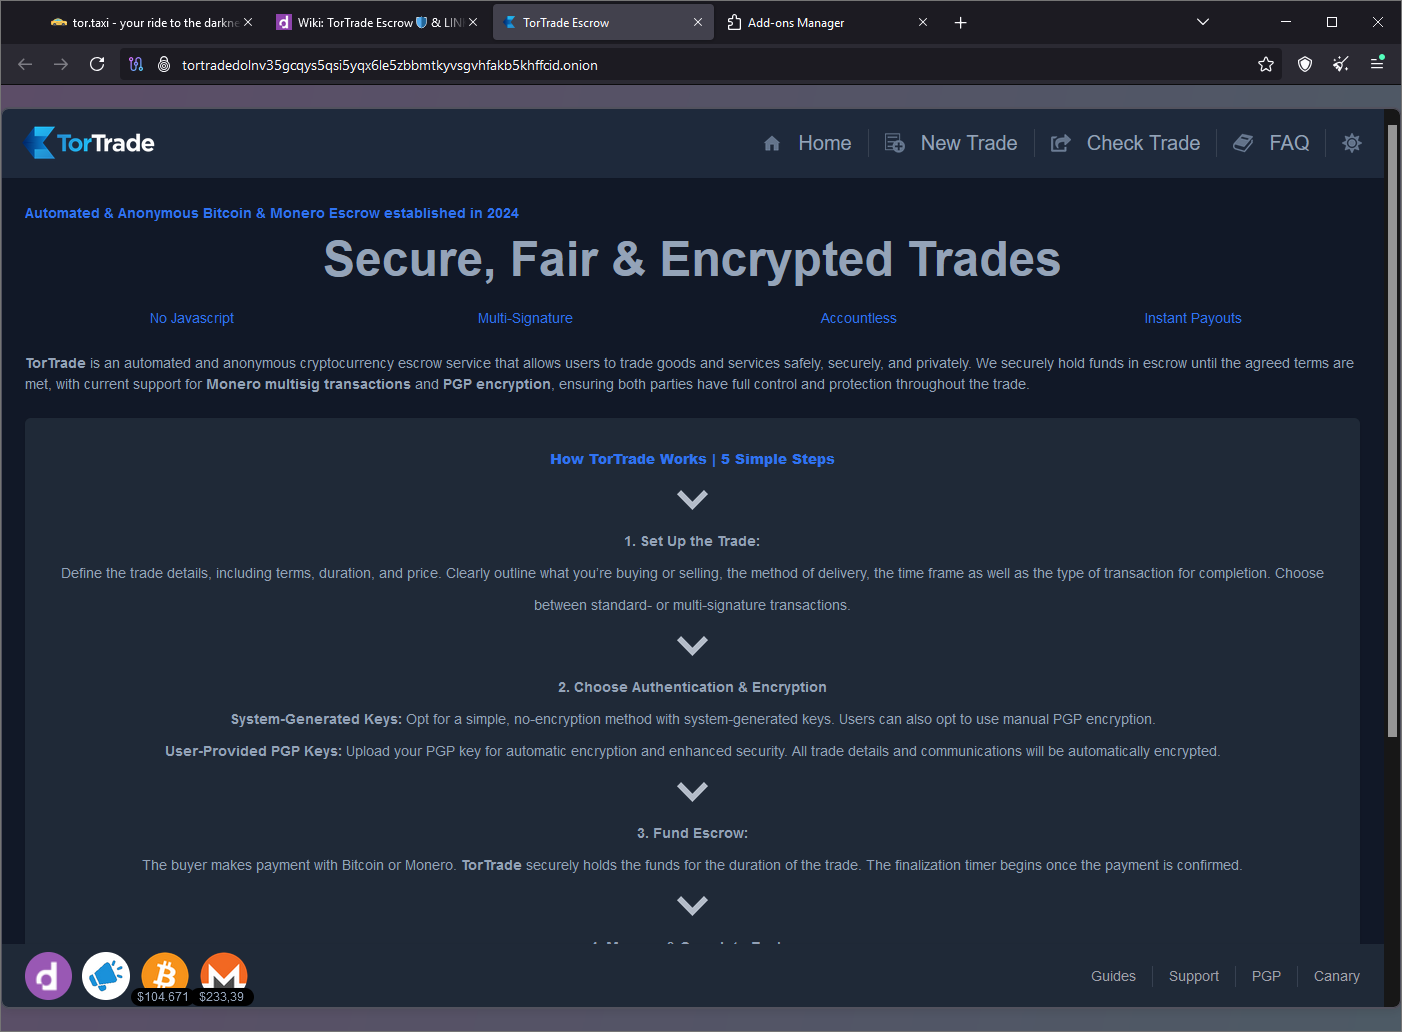Open the Support footer link

[1194, 976]
